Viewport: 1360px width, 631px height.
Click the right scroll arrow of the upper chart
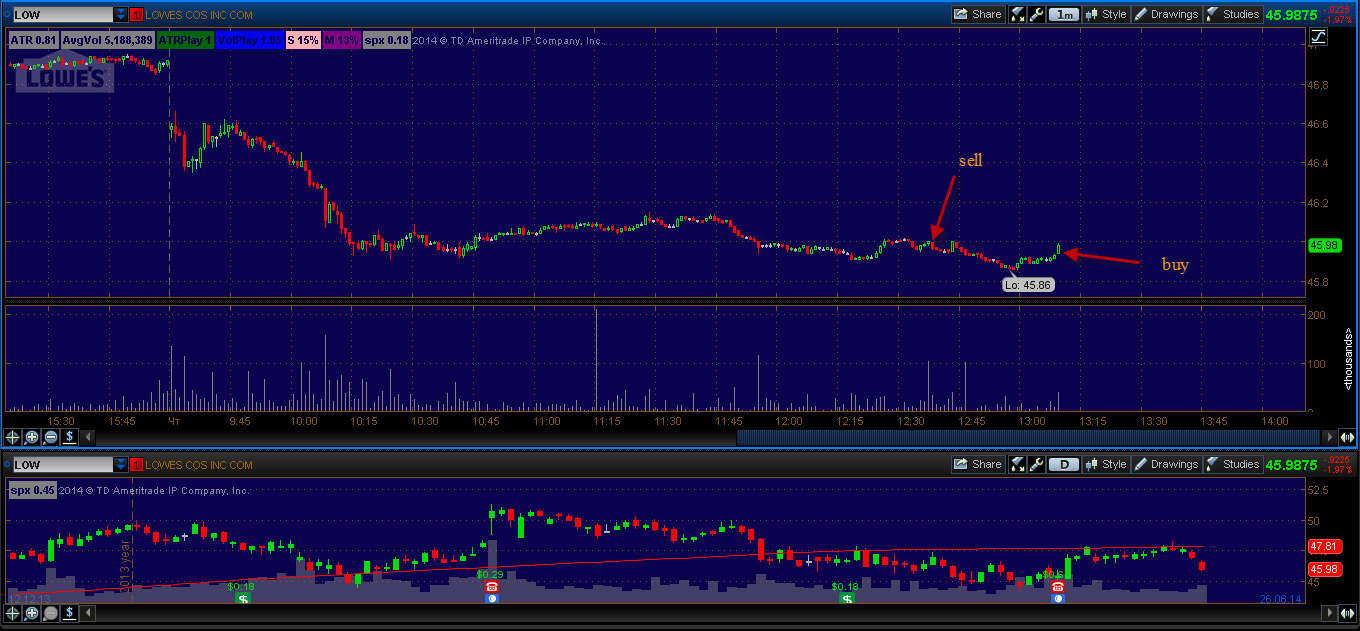pyautogui.click(x=1328, y=437)
